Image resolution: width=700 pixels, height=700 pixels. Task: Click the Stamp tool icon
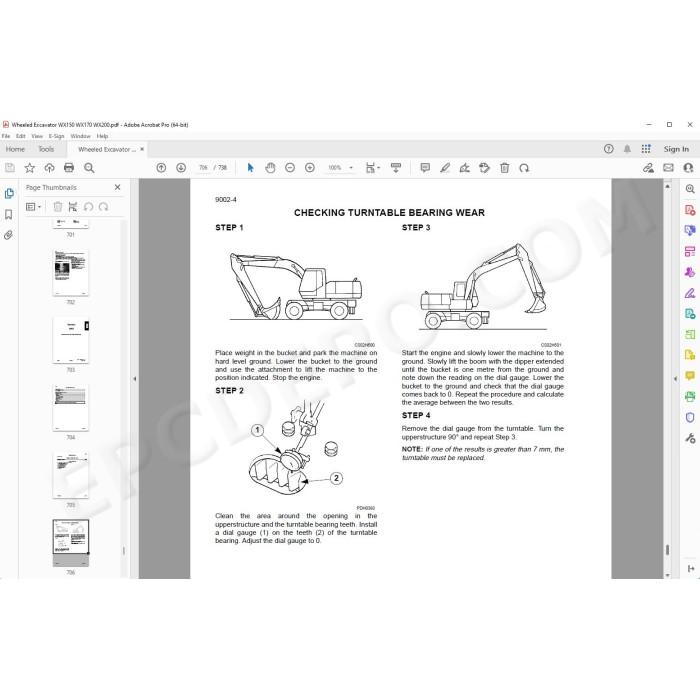coord(484,168)
